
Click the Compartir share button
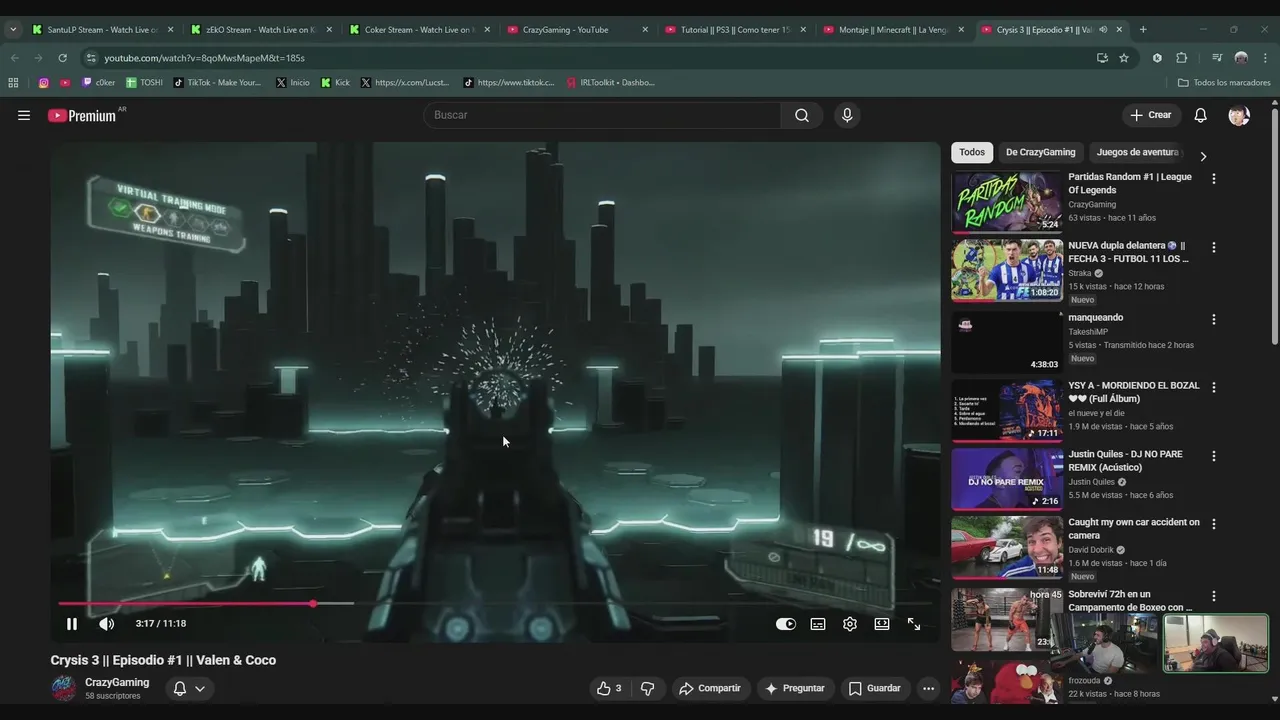click(710, 688)
